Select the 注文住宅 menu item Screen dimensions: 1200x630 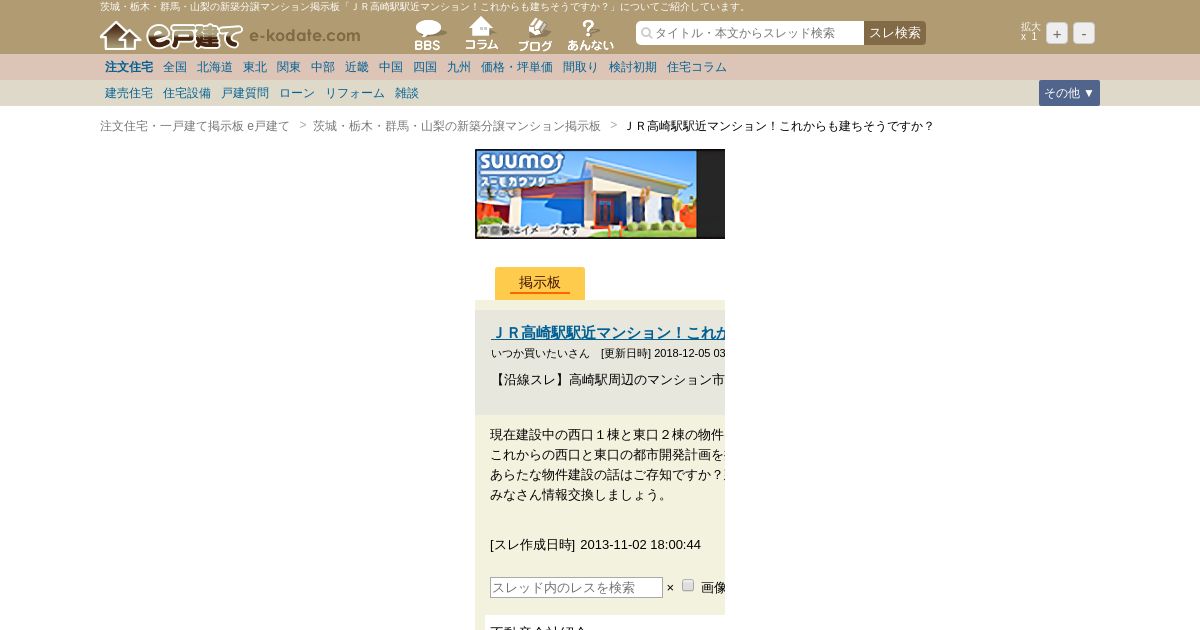(129, 67)
